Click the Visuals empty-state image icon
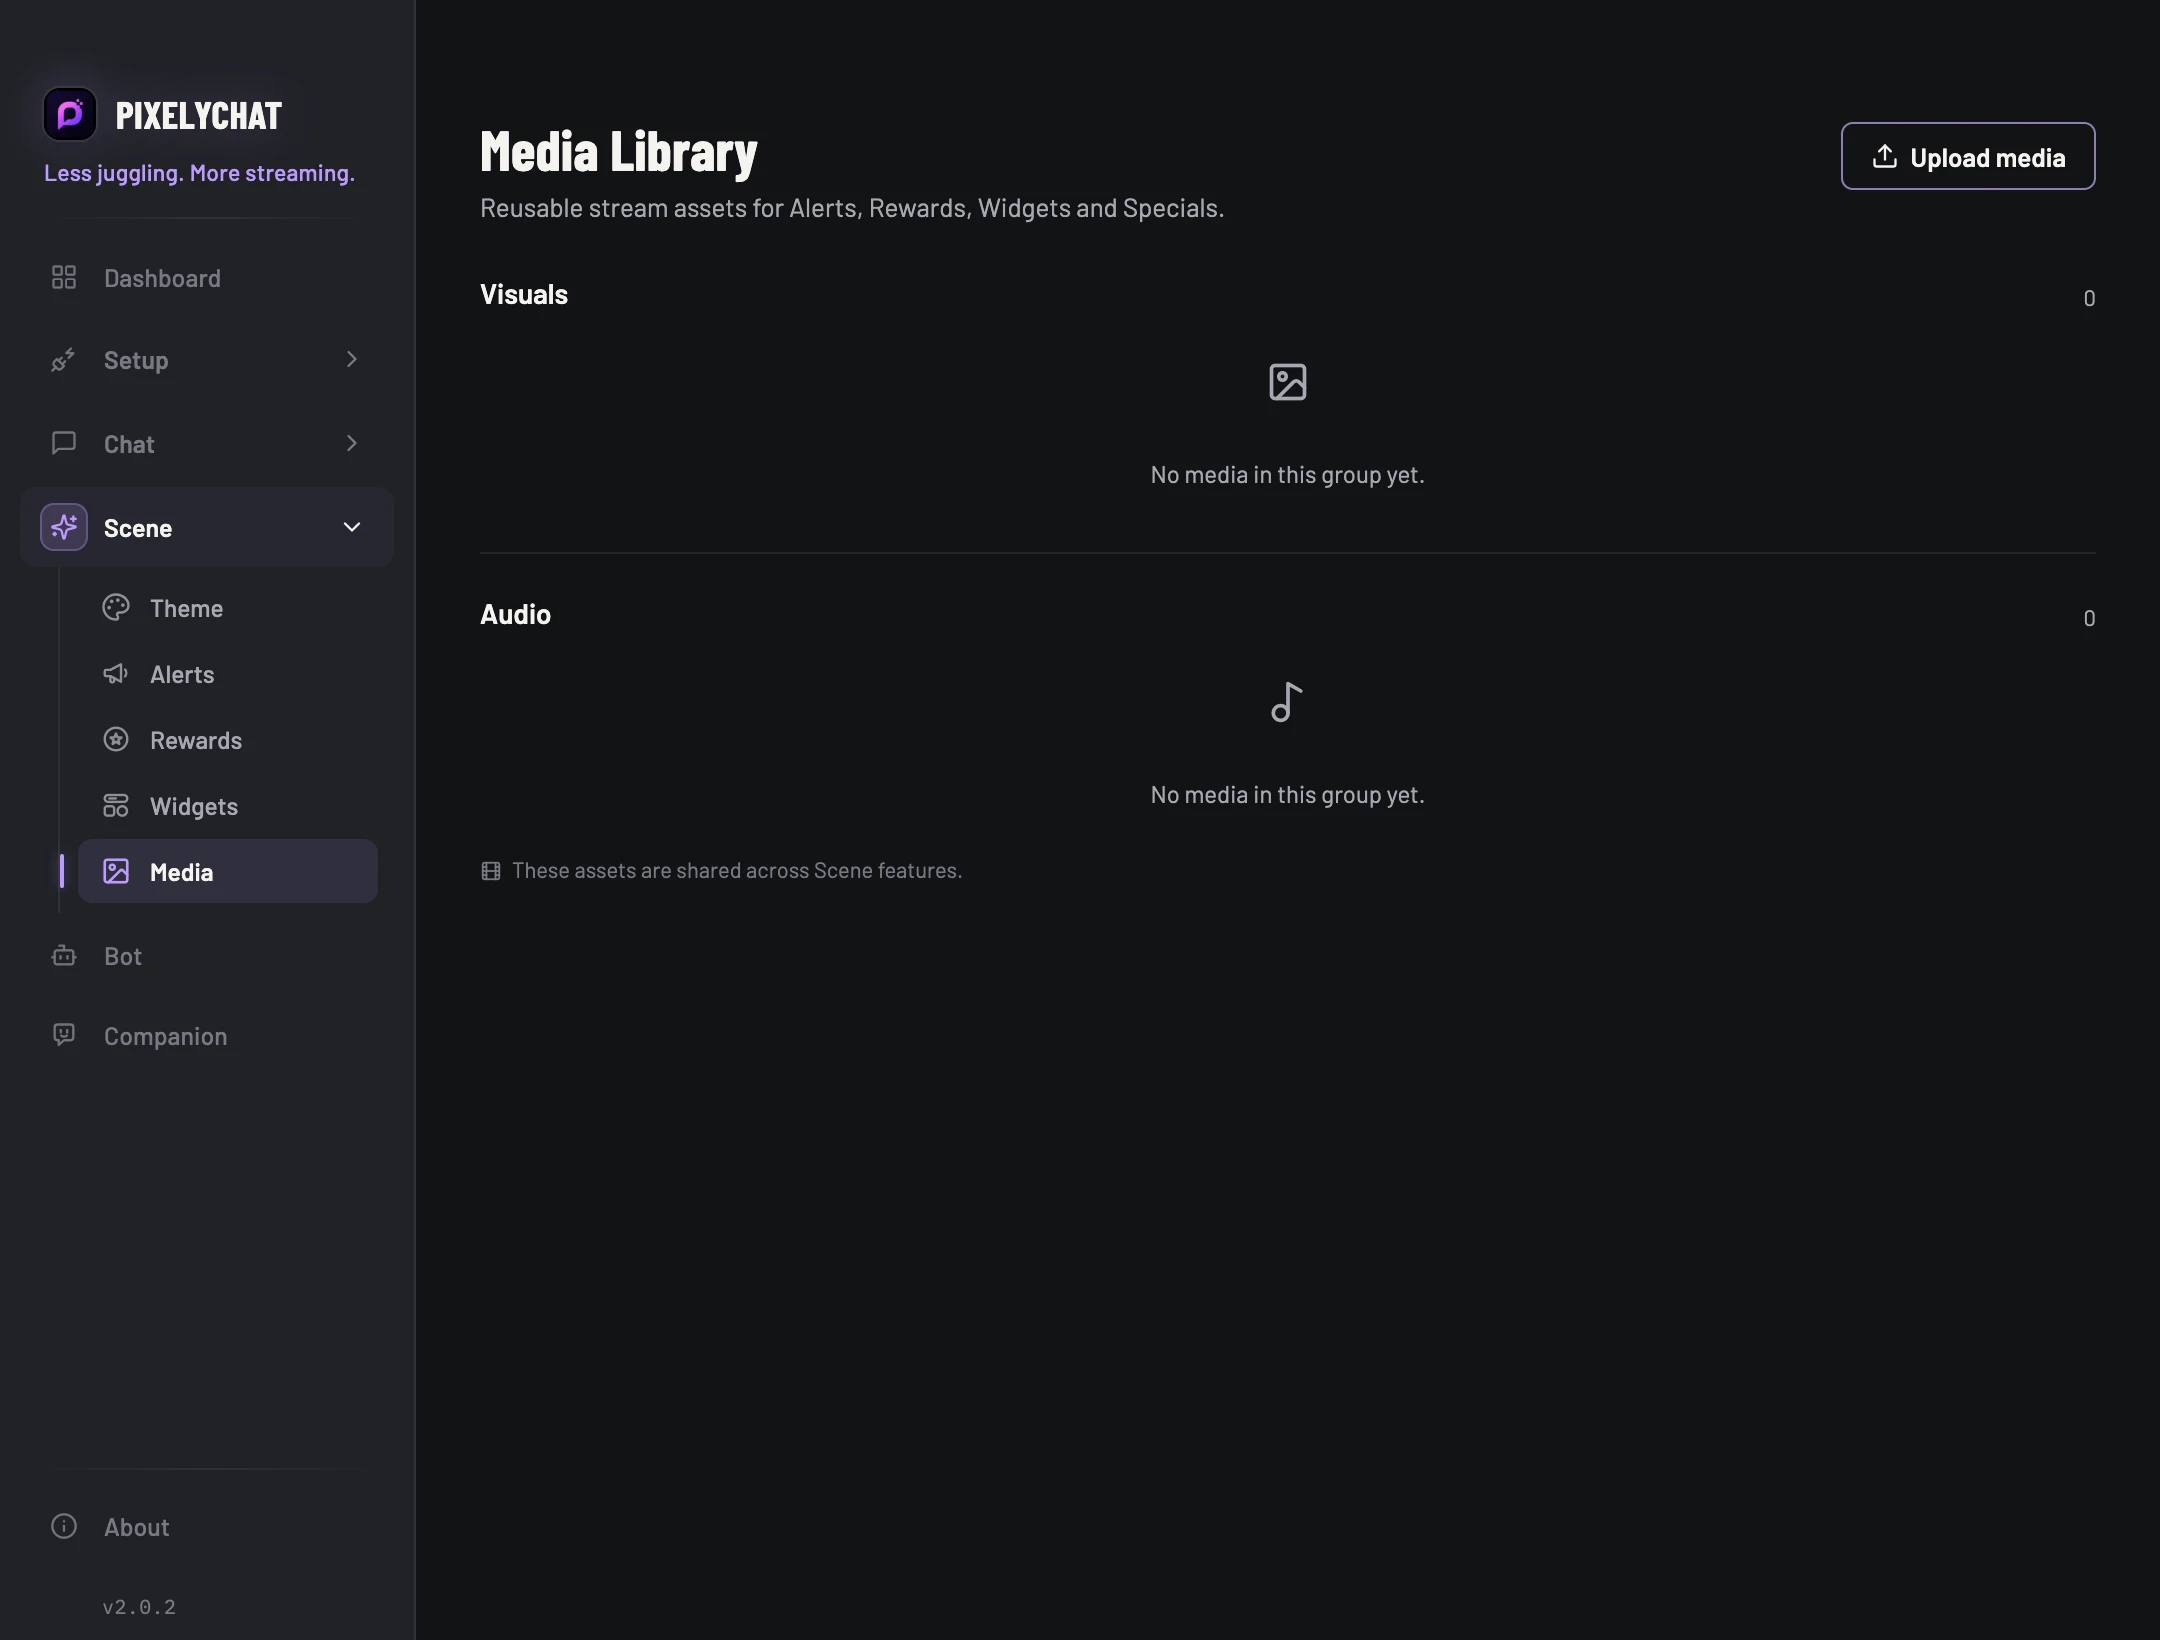Image resolution: width=2160 pixels, height=1640 pixels. pos(1288,382)
